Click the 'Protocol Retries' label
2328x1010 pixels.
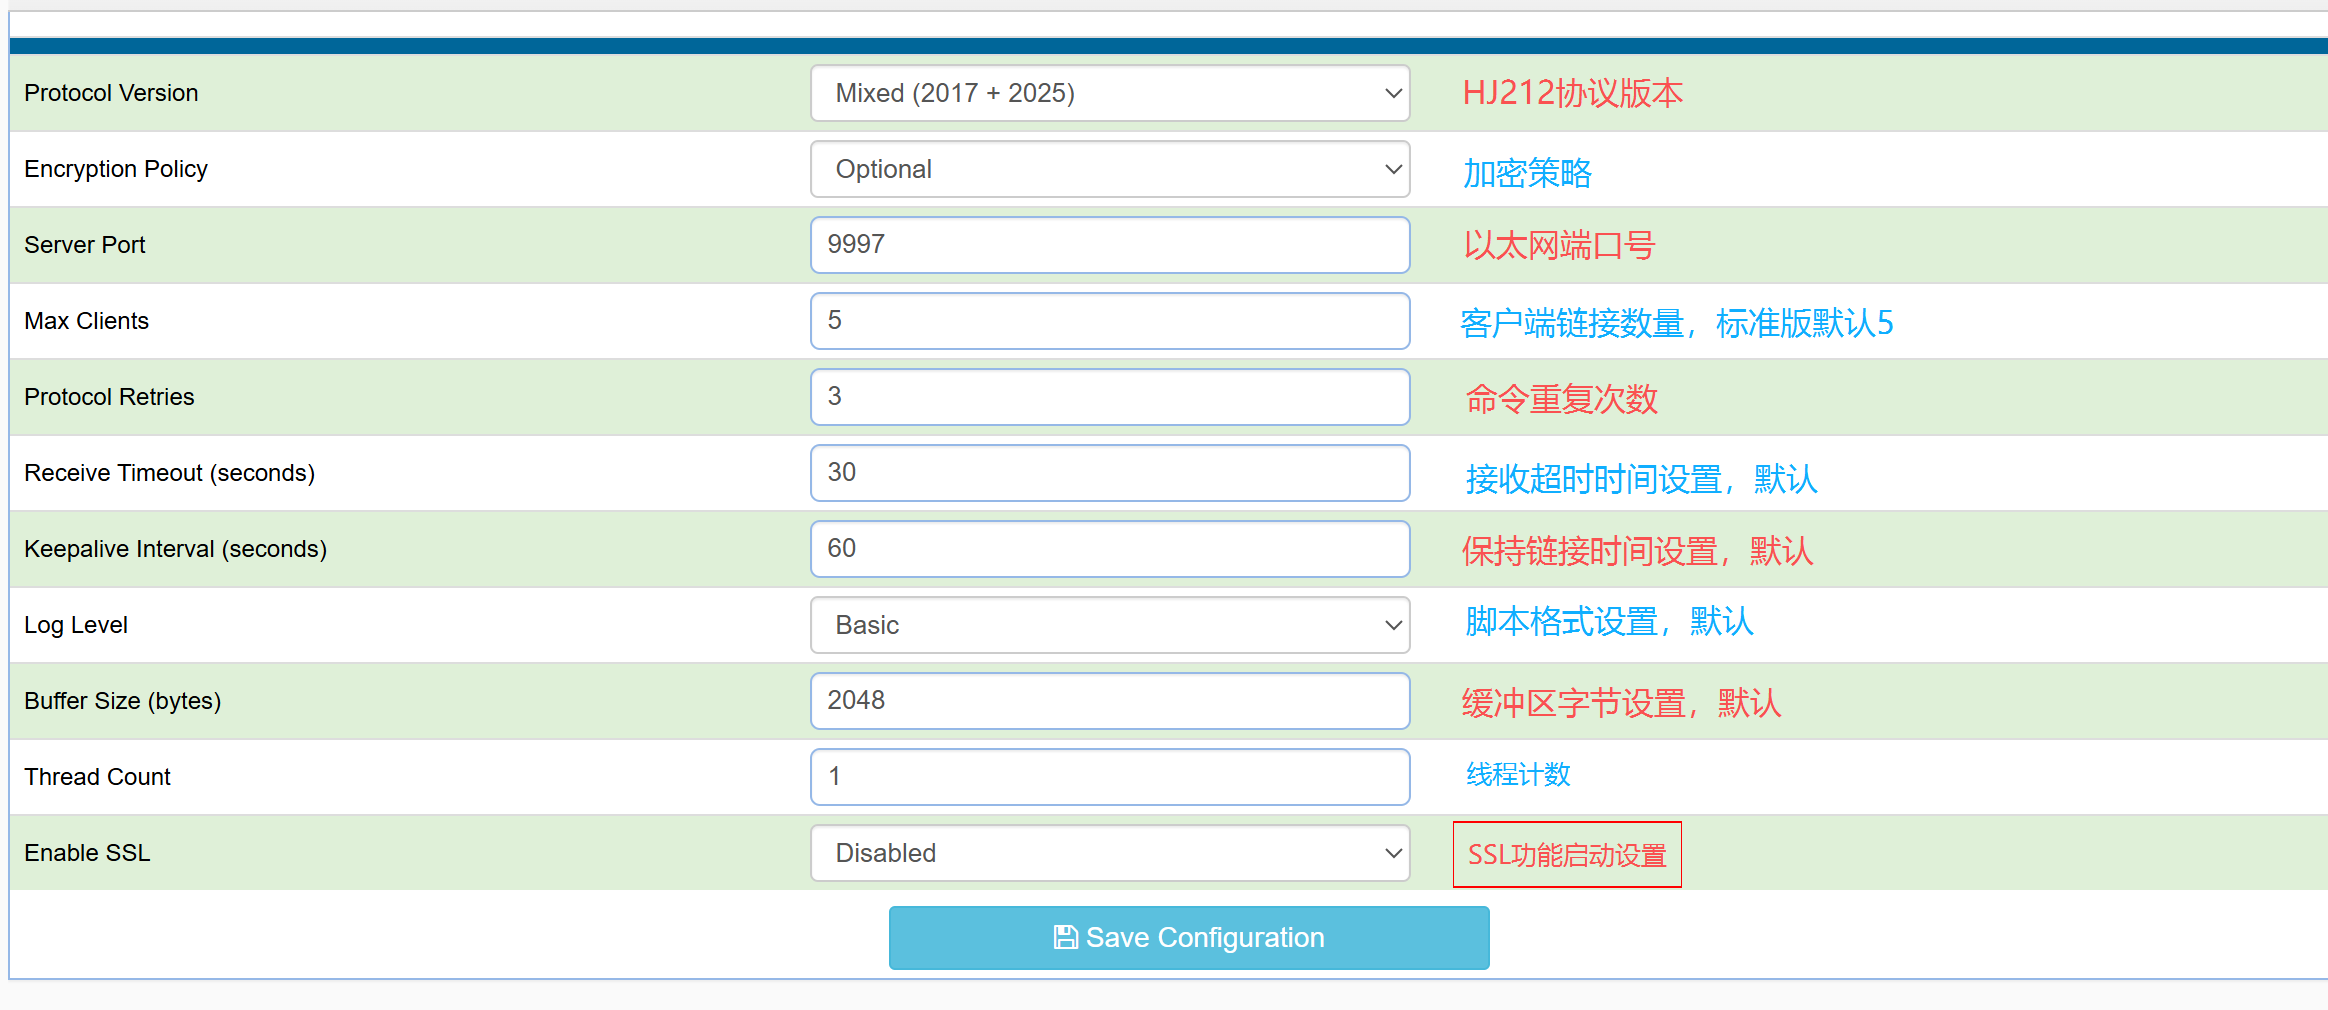(x=109, y=397)
